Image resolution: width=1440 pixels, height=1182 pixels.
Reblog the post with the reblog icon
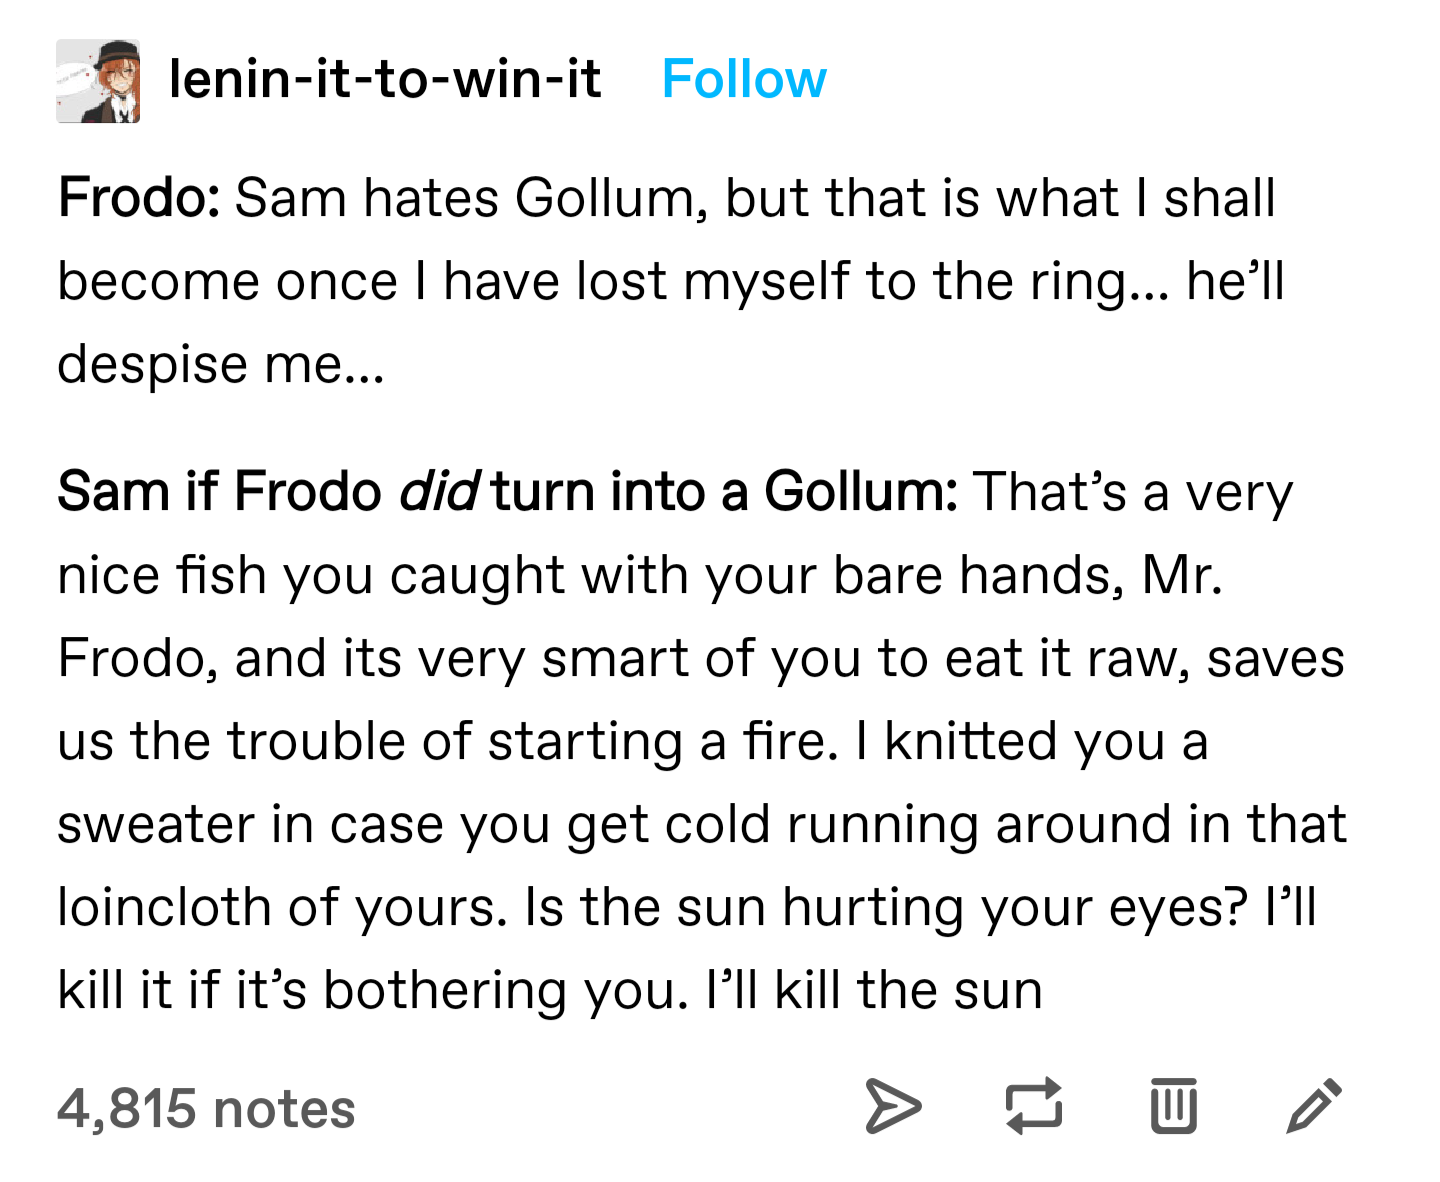[1033, 1106]
